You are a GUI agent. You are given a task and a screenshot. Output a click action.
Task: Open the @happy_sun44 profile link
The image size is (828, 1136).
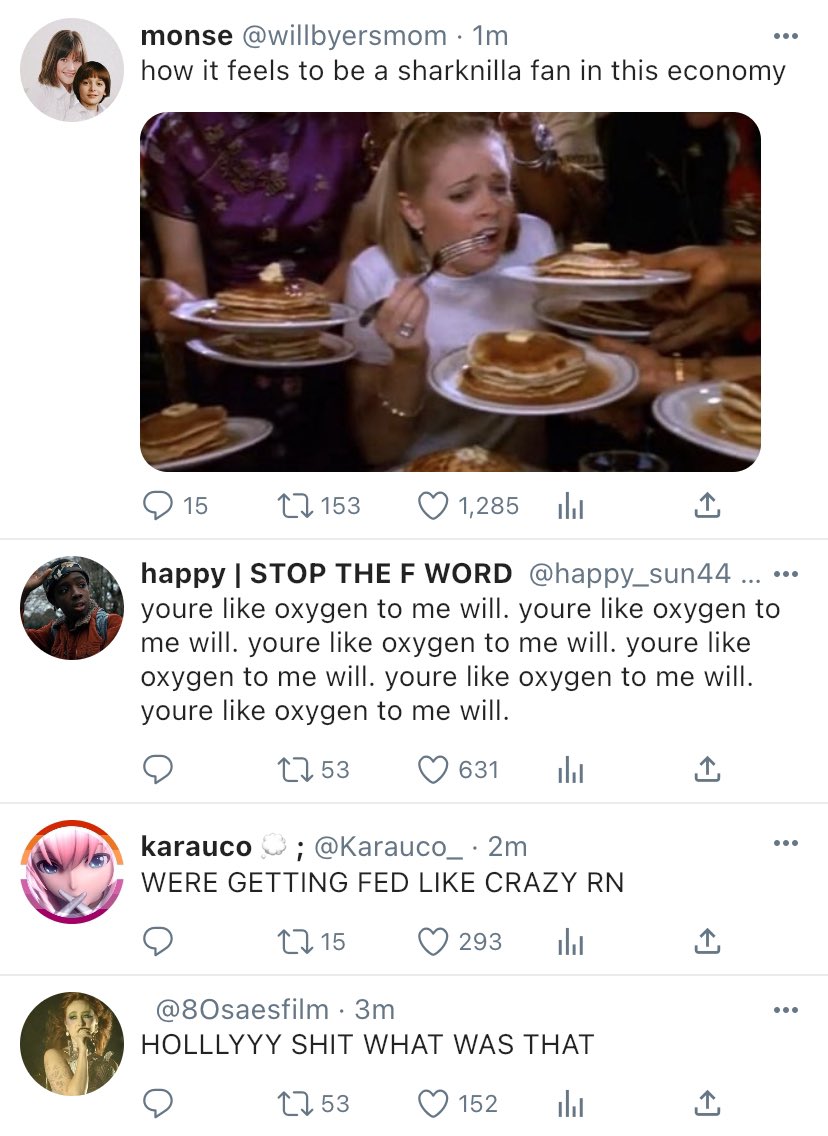tap(630, 574)
